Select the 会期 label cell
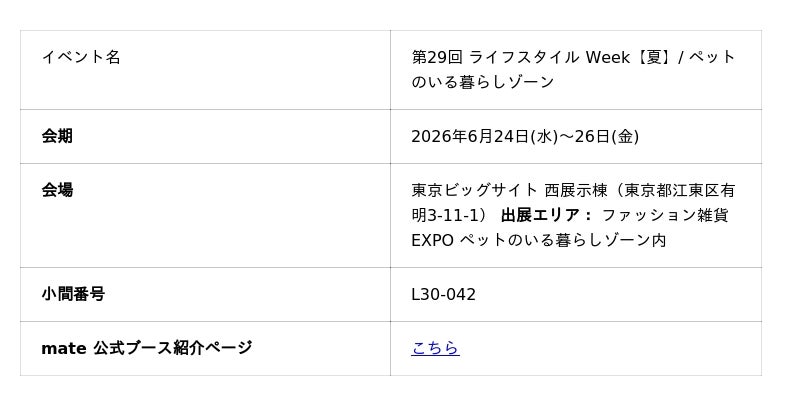Viewport: 800px width, 406px height. coord(205,136)
